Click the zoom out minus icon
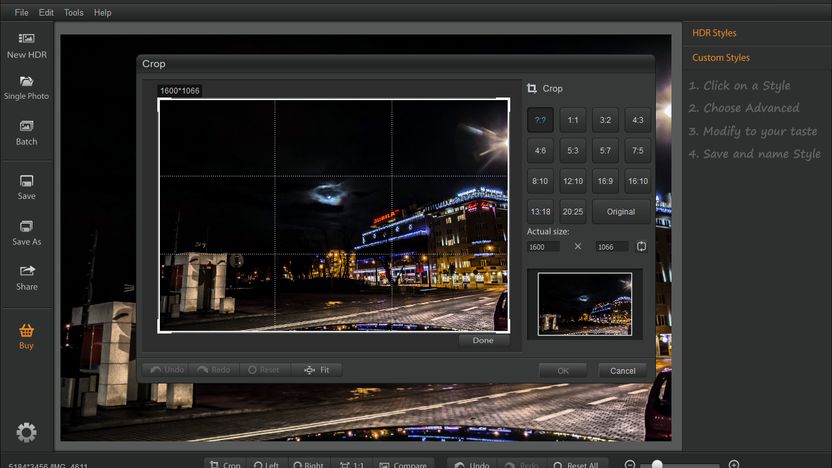832x468 pixels. pyautogui.click(x=629, y=464)
